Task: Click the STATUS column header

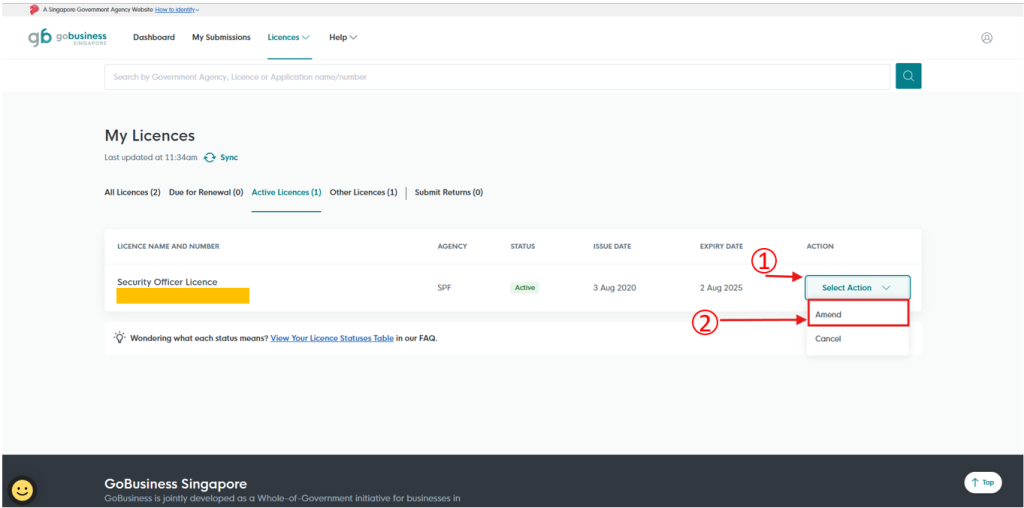Action: pyautogui.click(x=522, y=246)
